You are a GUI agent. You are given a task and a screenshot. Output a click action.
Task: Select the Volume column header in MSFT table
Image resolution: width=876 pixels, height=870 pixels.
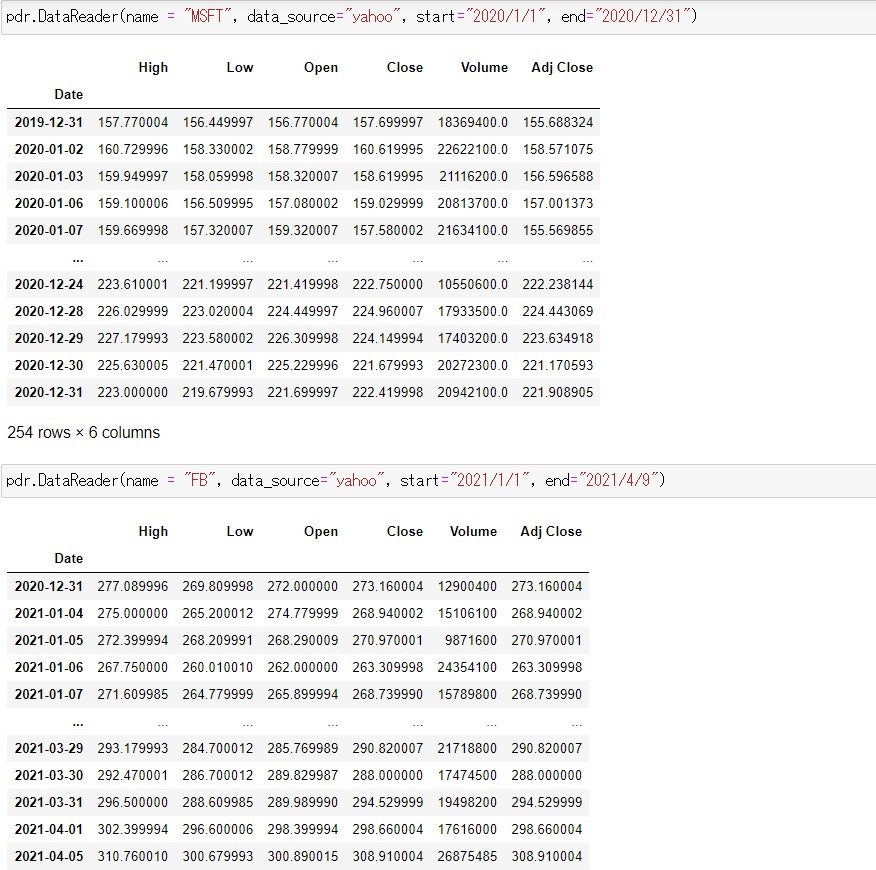click(484, 68)
